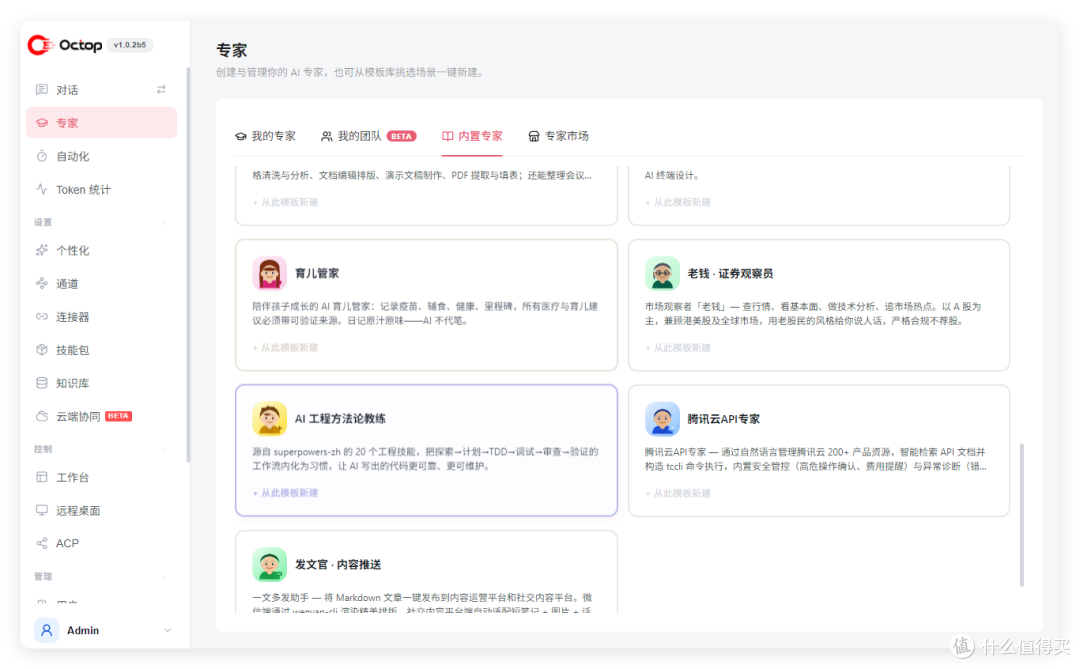
Task: Click the 自动化 clock icon
Action: tap(42, 156)
